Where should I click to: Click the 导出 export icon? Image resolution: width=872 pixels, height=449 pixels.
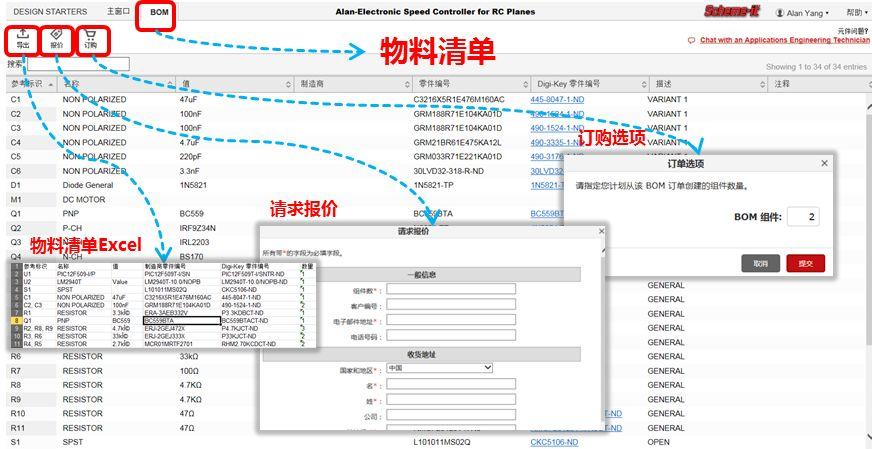pyautogui.click(x=23, y=34)
